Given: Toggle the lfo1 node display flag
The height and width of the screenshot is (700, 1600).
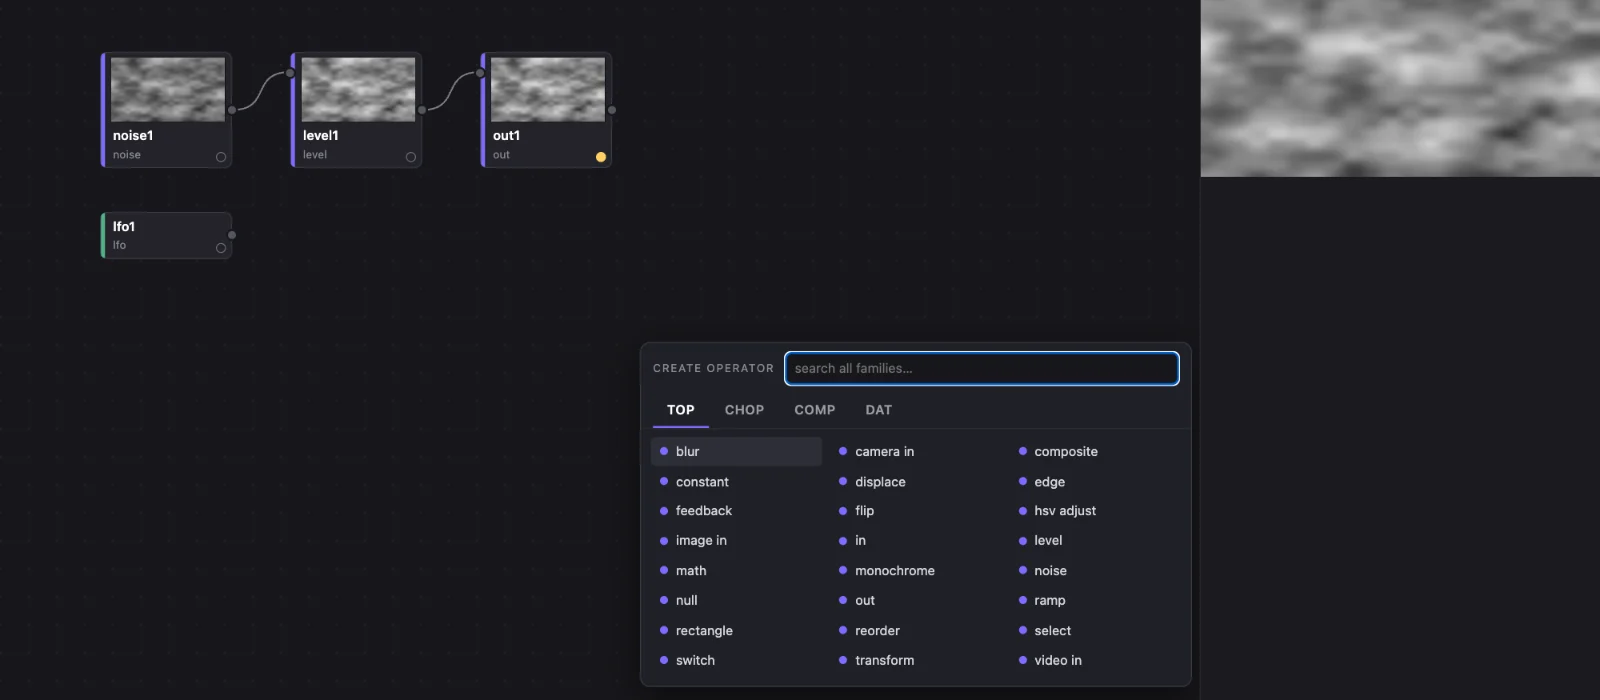Looking at the screenshot, I should [221, 248].
